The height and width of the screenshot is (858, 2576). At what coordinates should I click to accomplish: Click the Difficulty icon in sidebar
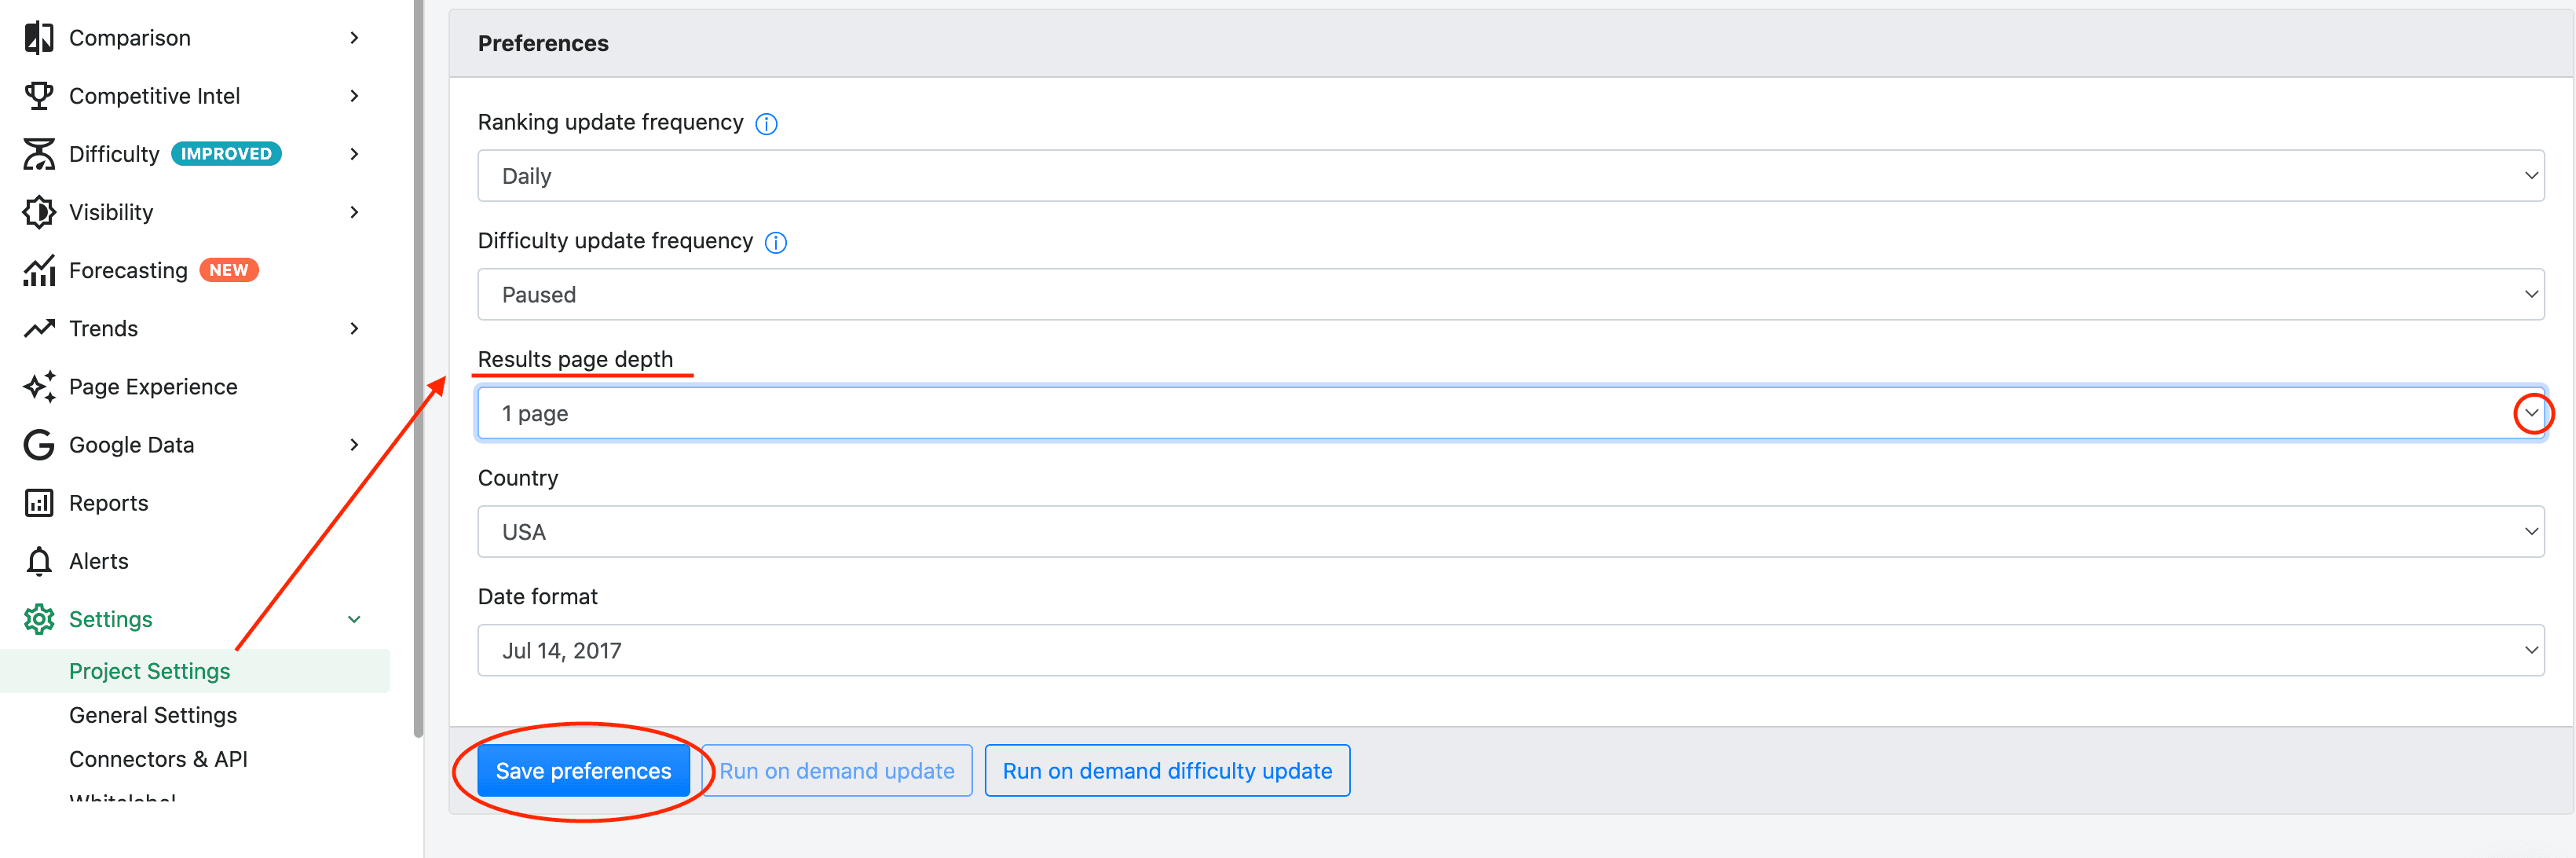point(39,154)
